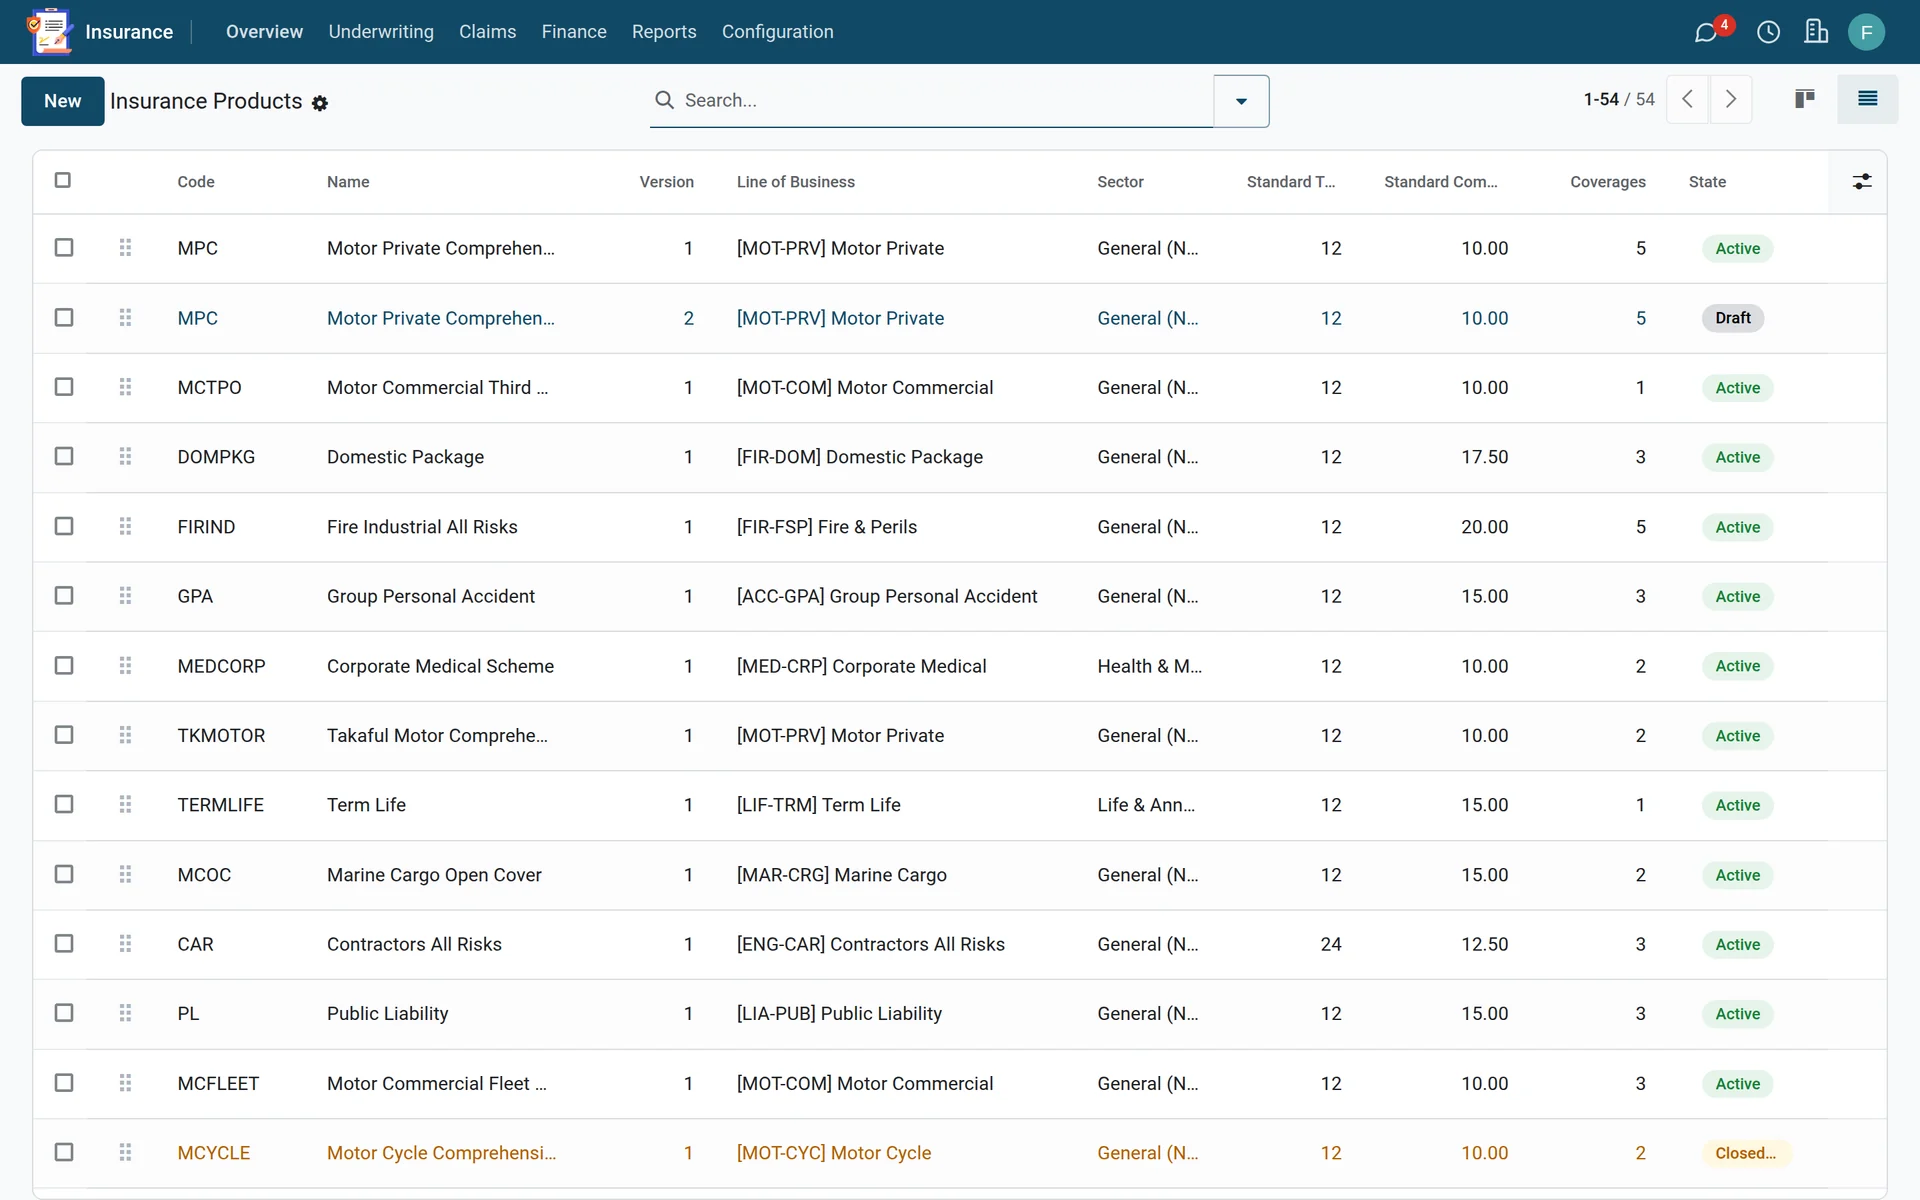Tick the select-all checkbox in the header
Image resolution: width=1920 pixels, height=1200 pixels.
(x=63, y=180)
